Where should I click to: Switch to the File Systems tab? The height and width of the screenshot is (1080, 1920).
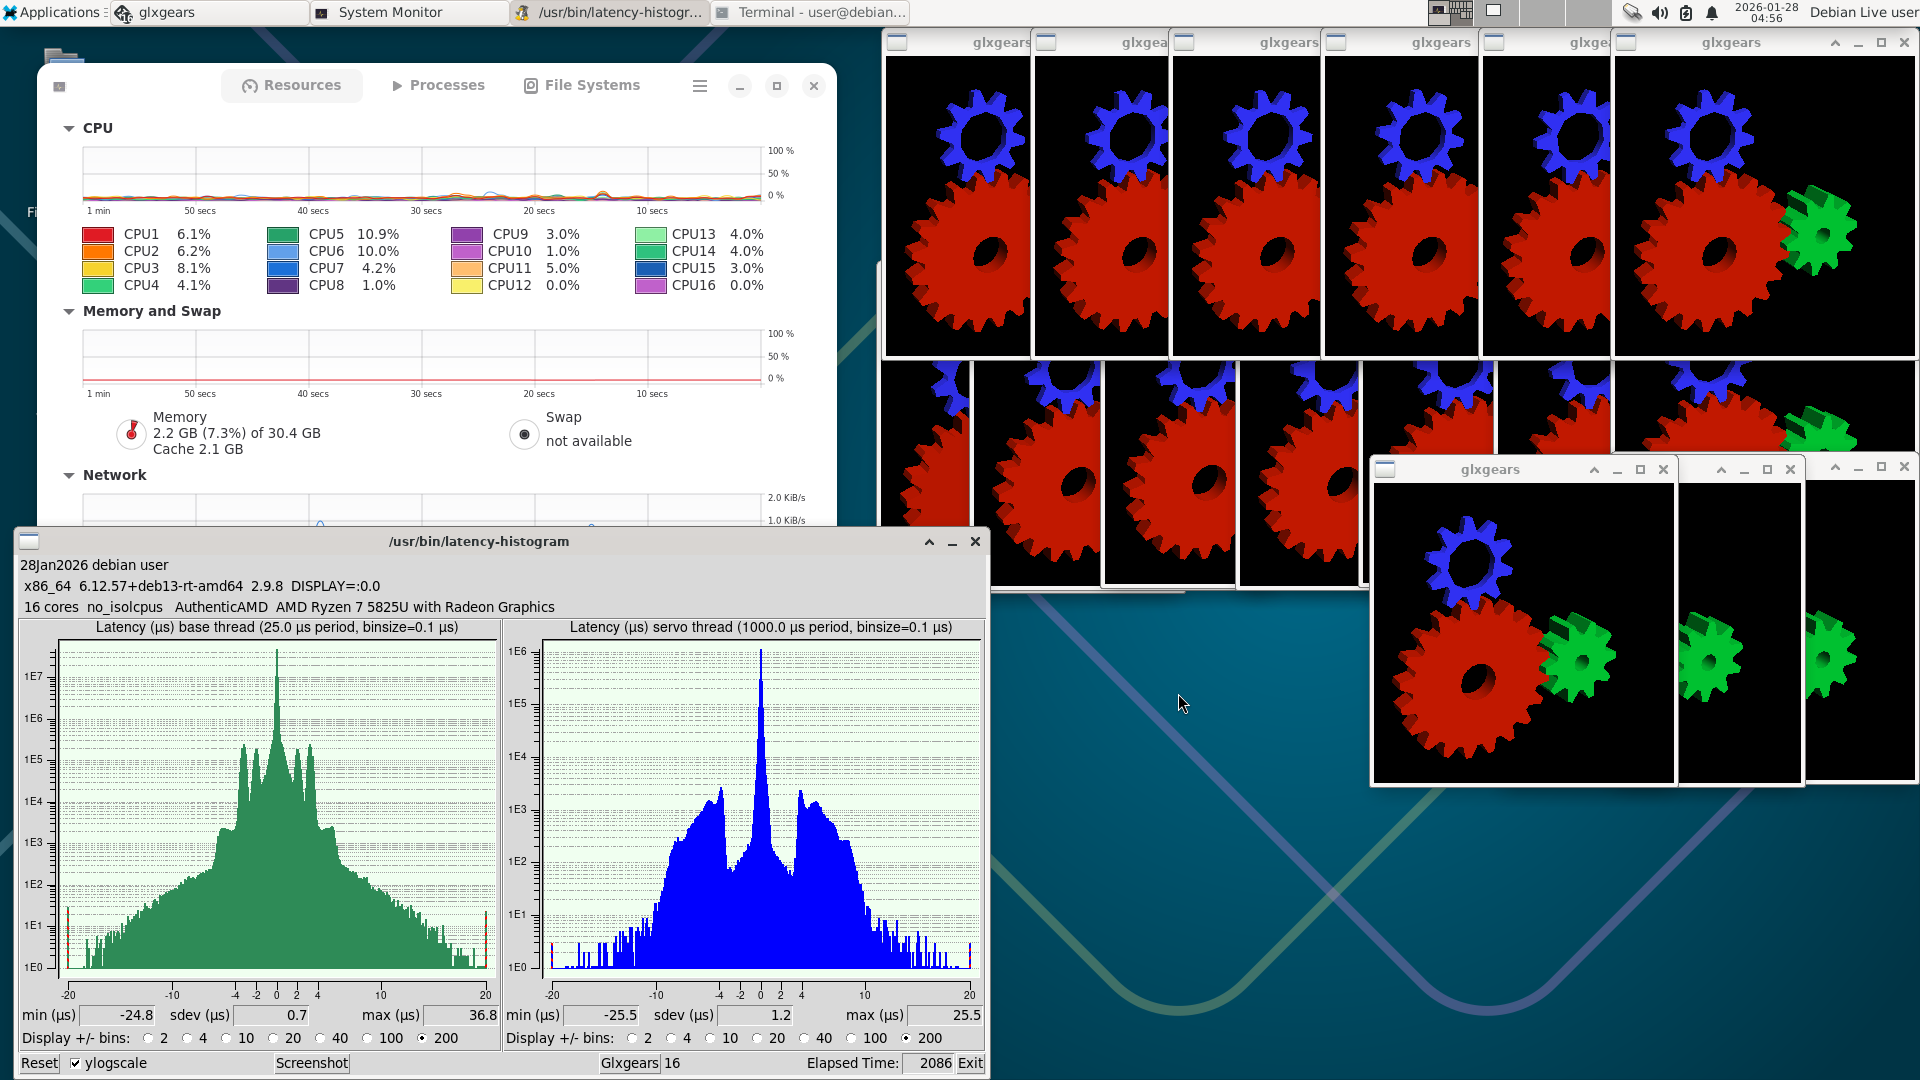582,86
